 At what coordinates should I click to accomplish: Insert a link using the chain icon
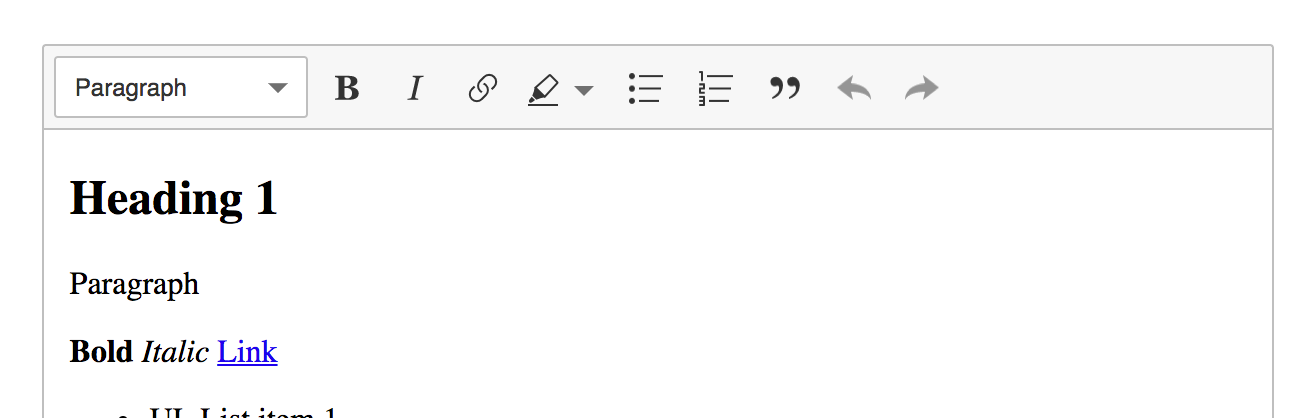coord(483,88)
